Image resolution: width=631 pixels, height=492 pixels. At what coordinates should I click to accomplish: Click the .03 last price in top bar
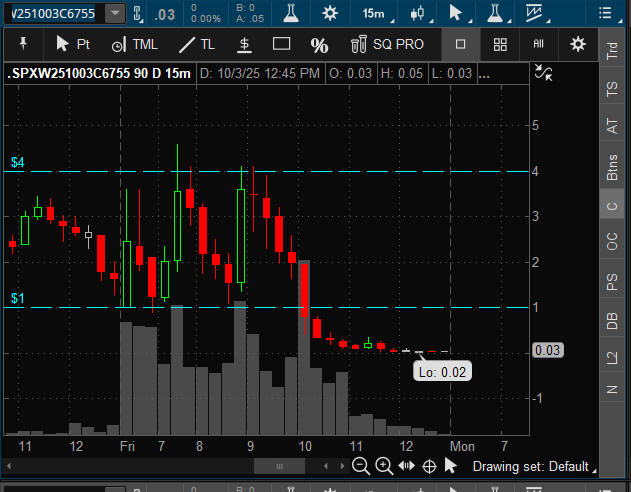[x=164, y=14]
